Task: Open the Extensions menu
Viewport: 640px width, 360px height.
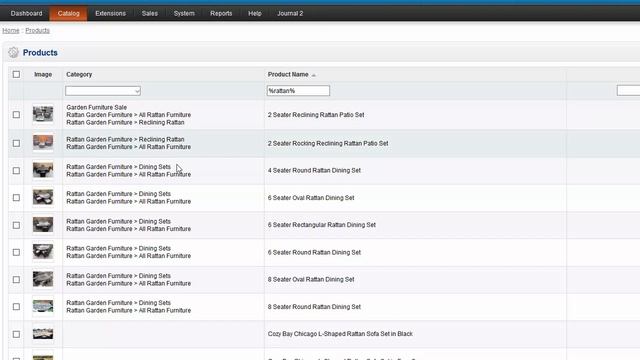Action: [111, 13]
